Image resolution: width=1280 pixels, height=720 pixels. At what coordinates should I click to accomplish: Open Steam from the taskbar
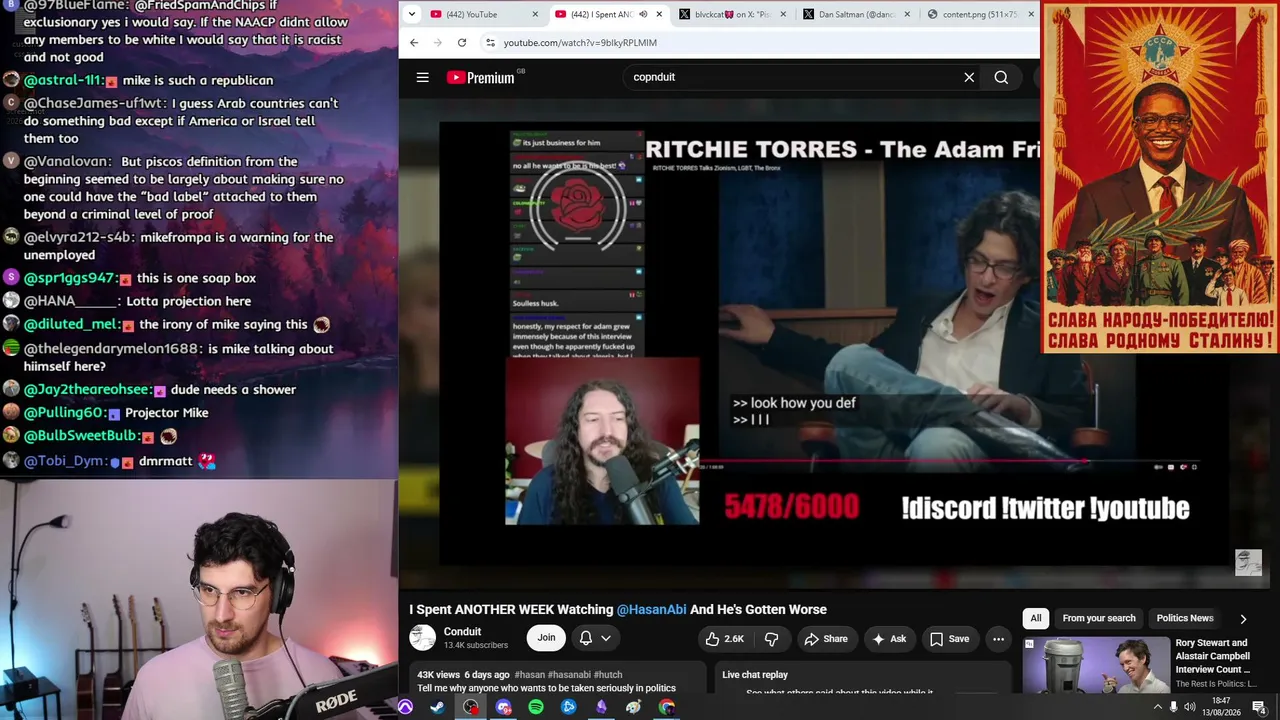click(438, 707)
